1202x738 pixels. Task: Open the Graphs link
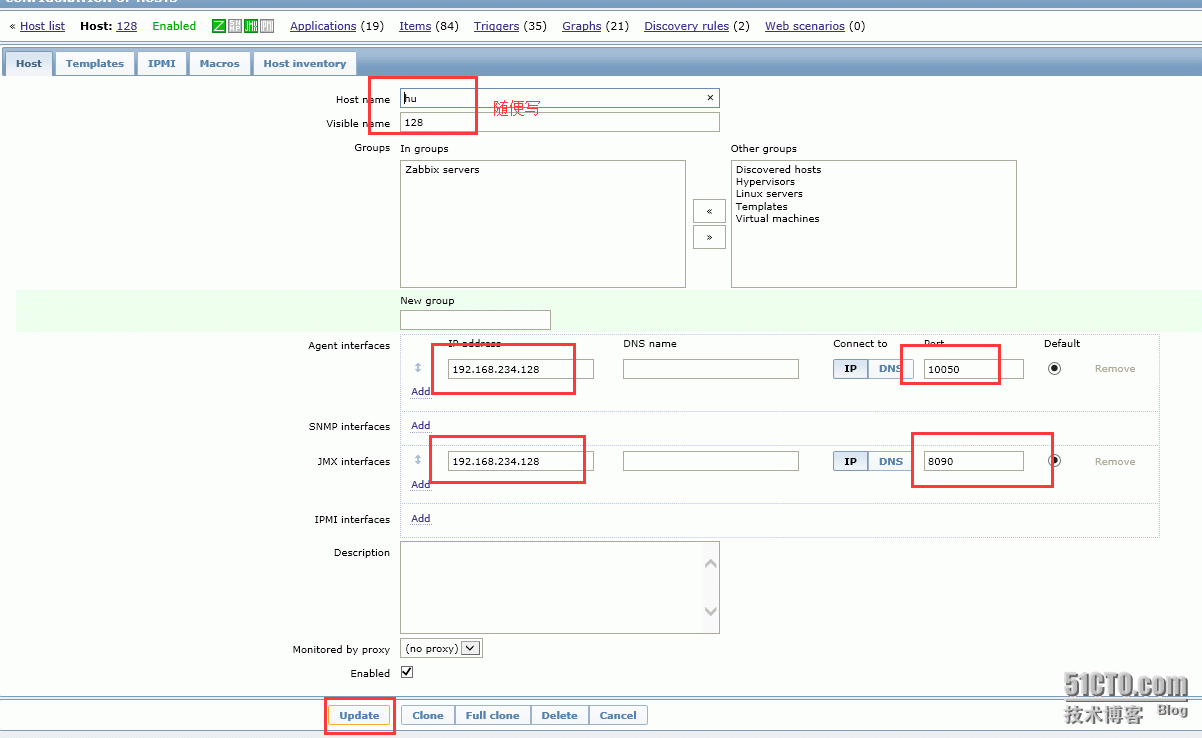coord(582,26)
